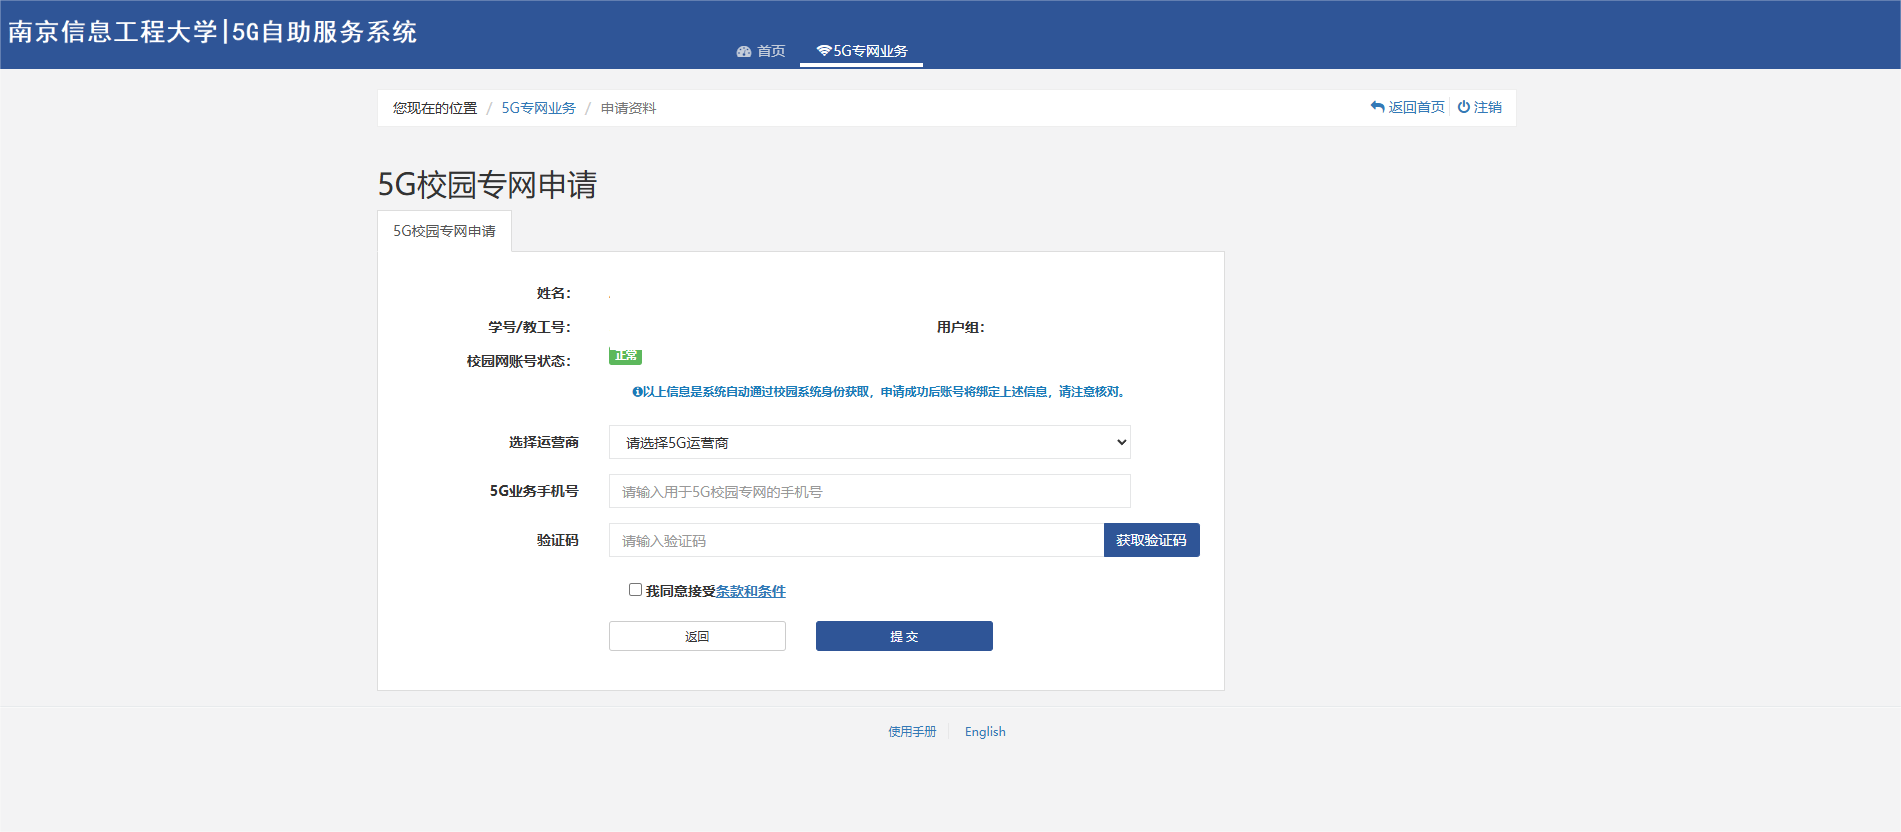Switch language via English link

(985, 732)
